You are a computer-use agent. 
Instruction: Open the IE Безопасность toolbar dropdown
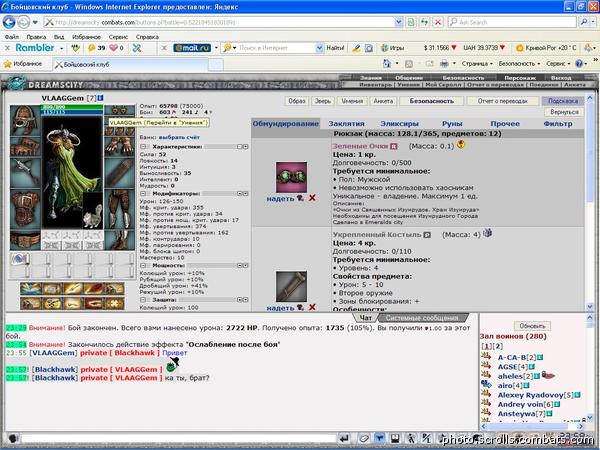coord(519,64)
